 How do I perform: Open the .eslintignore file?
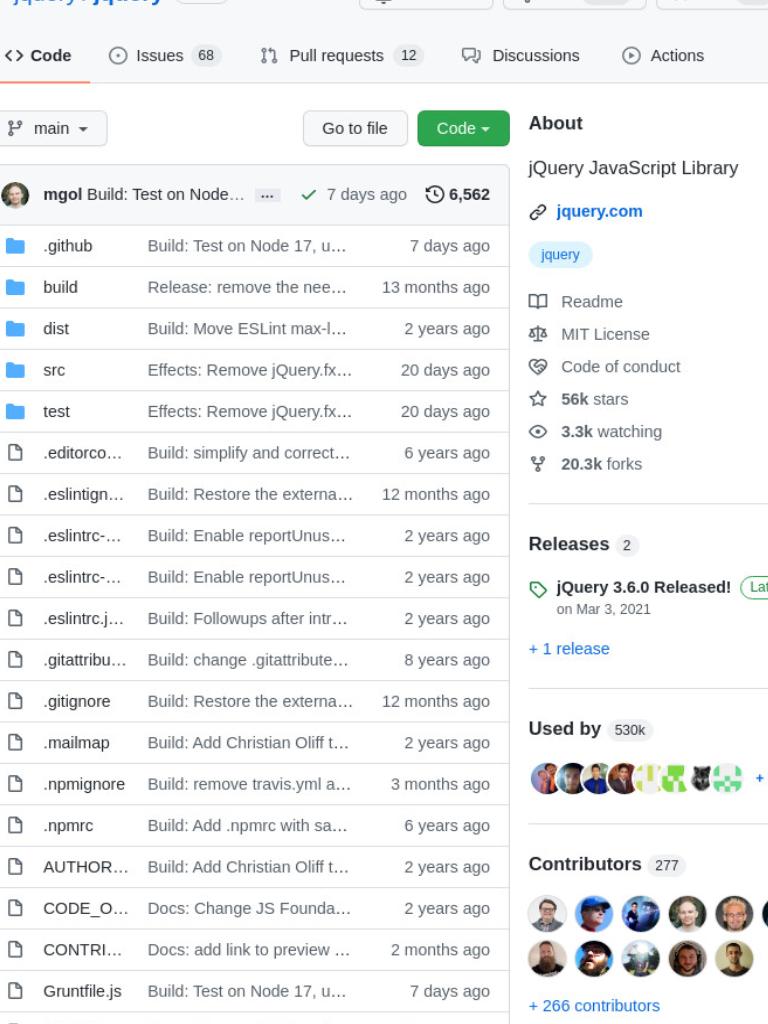83,494
